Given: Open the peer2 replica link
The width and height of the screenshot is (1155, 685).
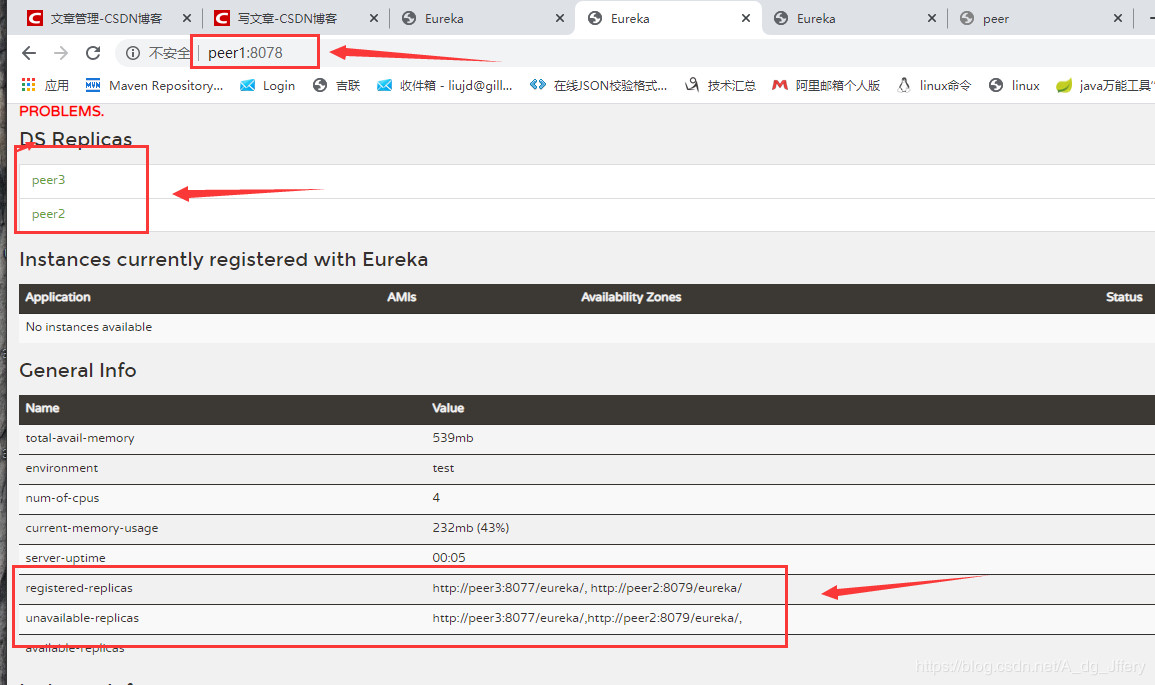Looking at the screenshot, I should 48,214.
